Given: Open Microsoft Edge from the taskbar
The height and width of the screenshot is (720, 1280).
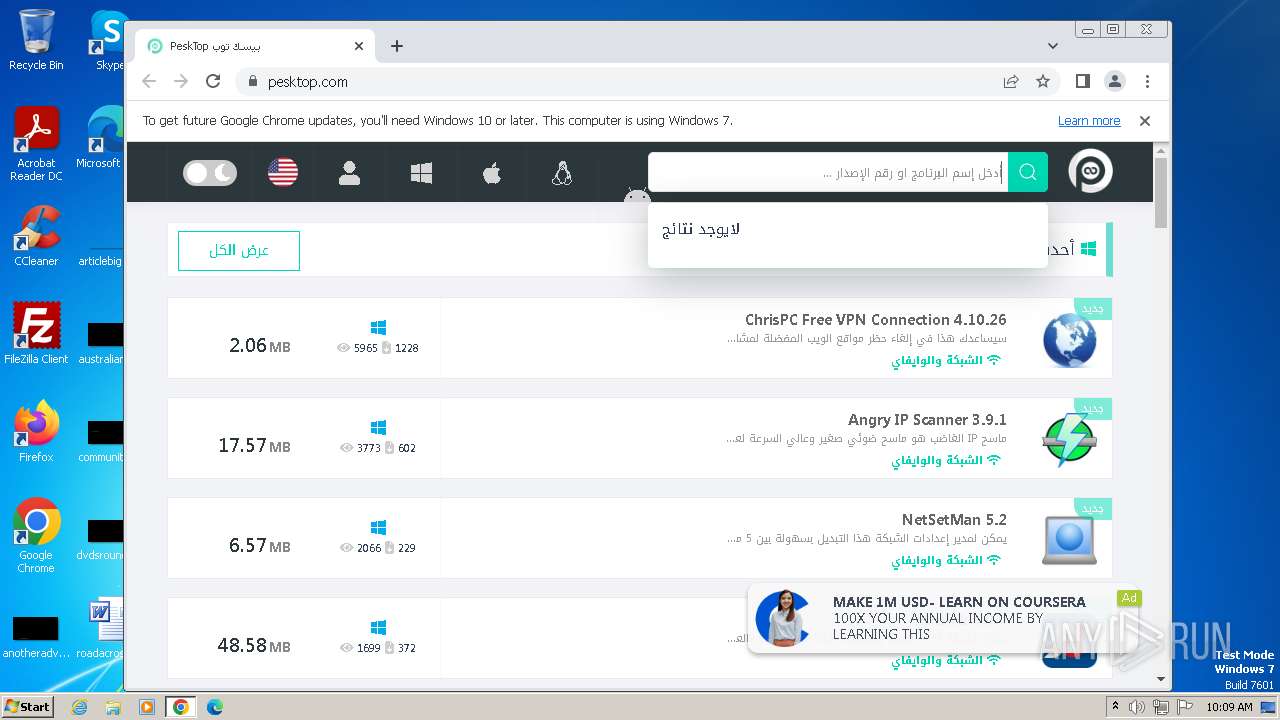Looking at the screenshot, I should [215, 707].
